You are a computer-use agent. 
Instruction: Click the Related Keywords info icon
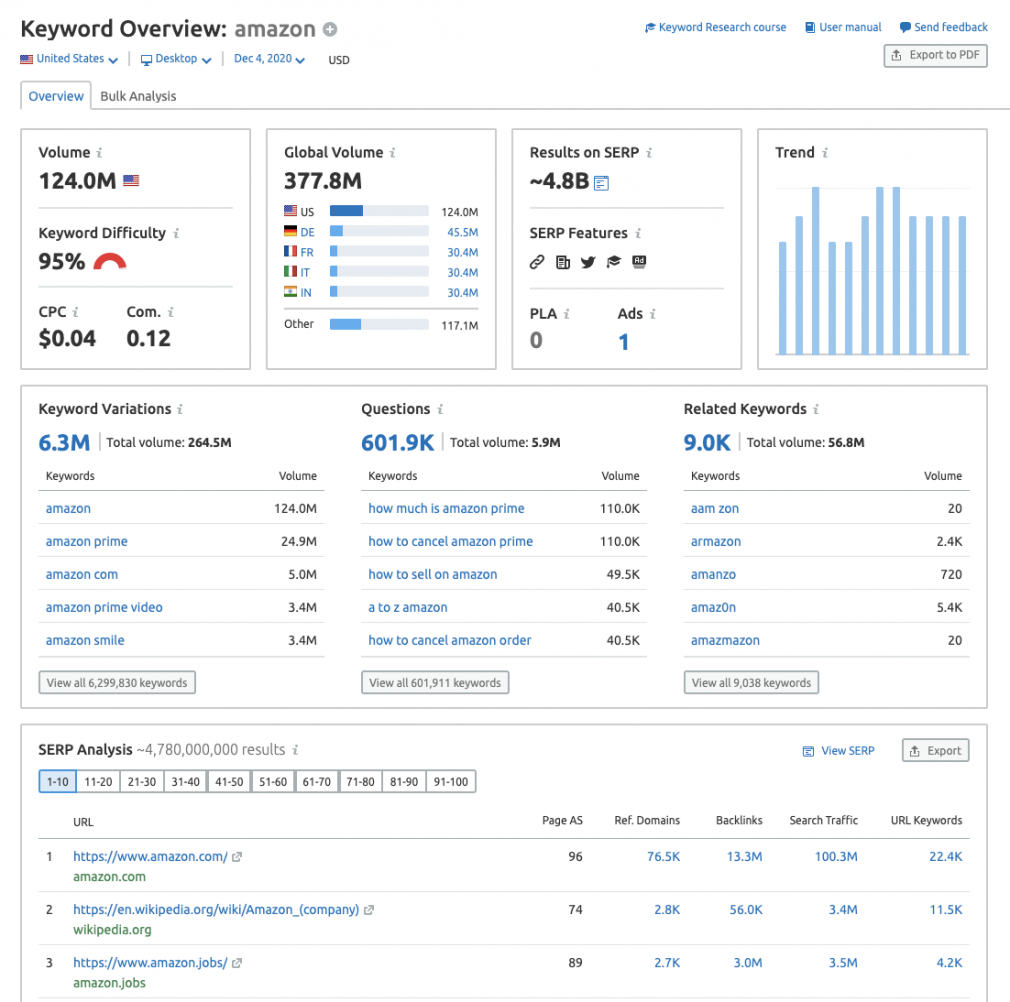tap(815, 409)
